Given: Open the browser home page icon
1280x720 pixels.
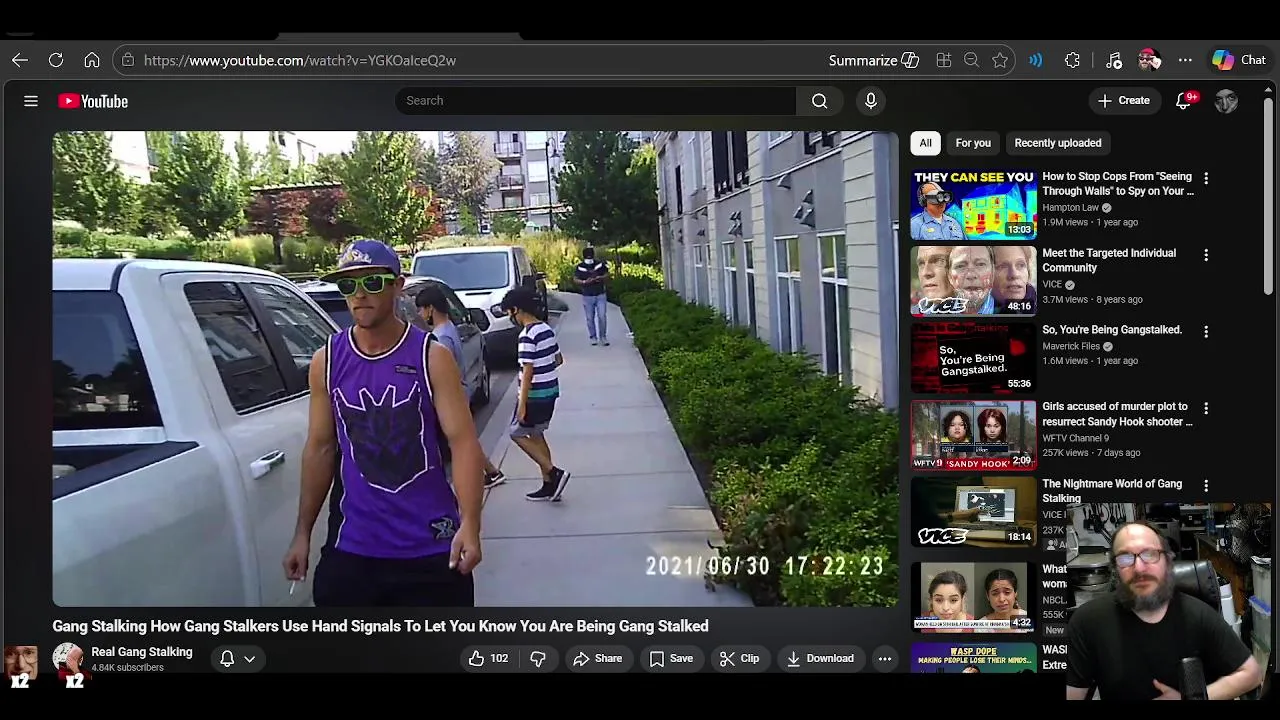Looking at the screenshot, I should pos(92,60).
